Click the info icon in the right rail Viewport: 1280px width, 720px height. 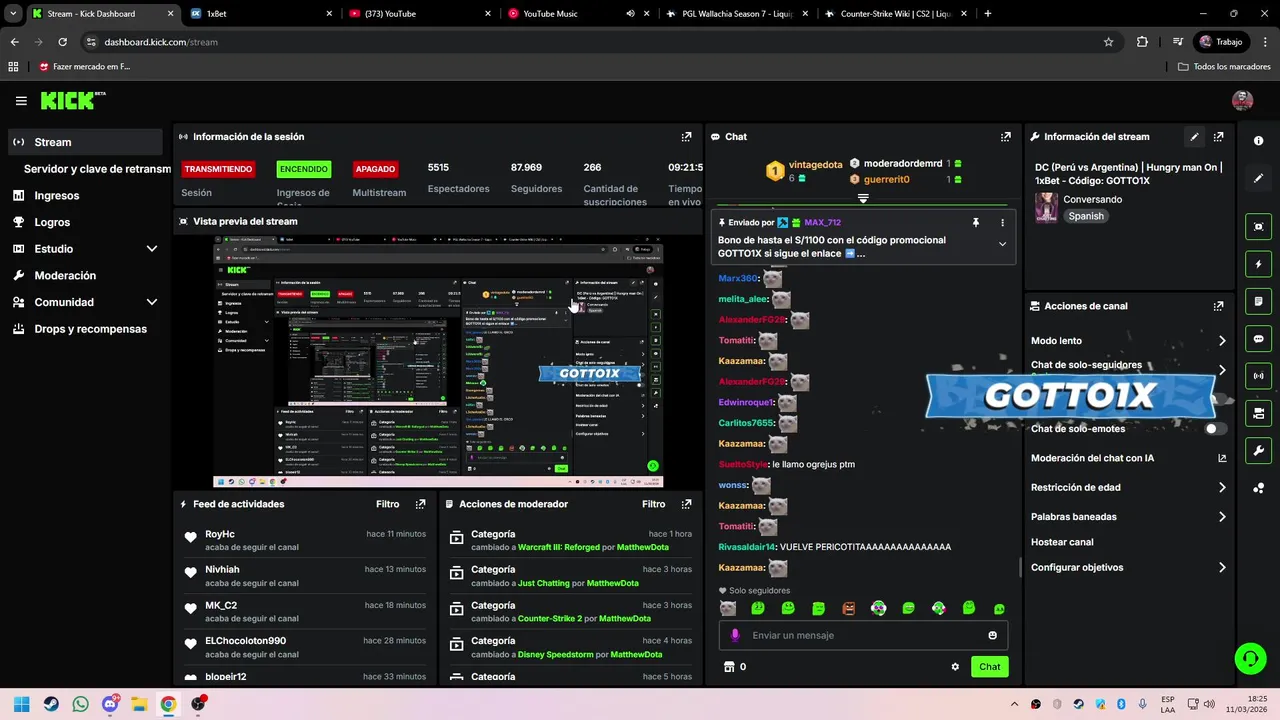[1258, 141]
